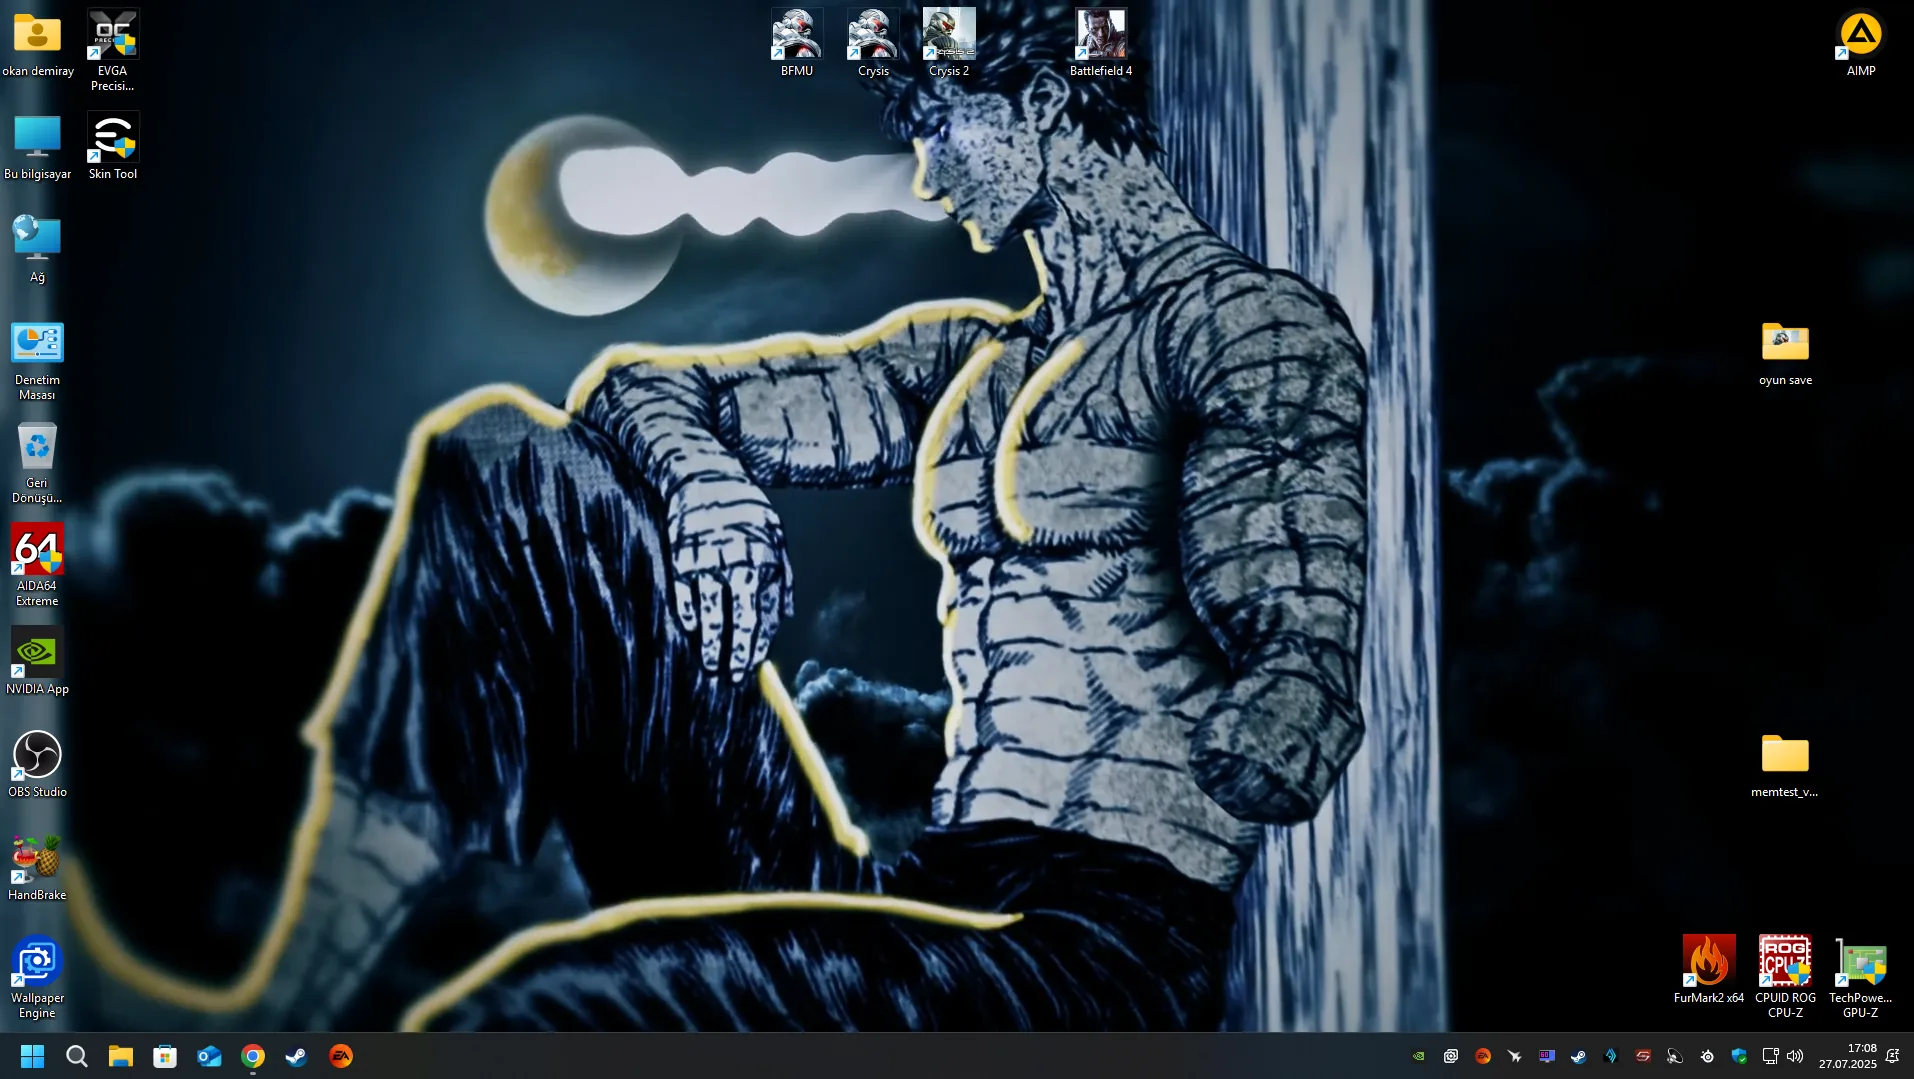Image resolution: width=1914 pixels, height=1079 pixels.
Task: Open Microsoft Store from taskbar
Action: coord(165,1056)
